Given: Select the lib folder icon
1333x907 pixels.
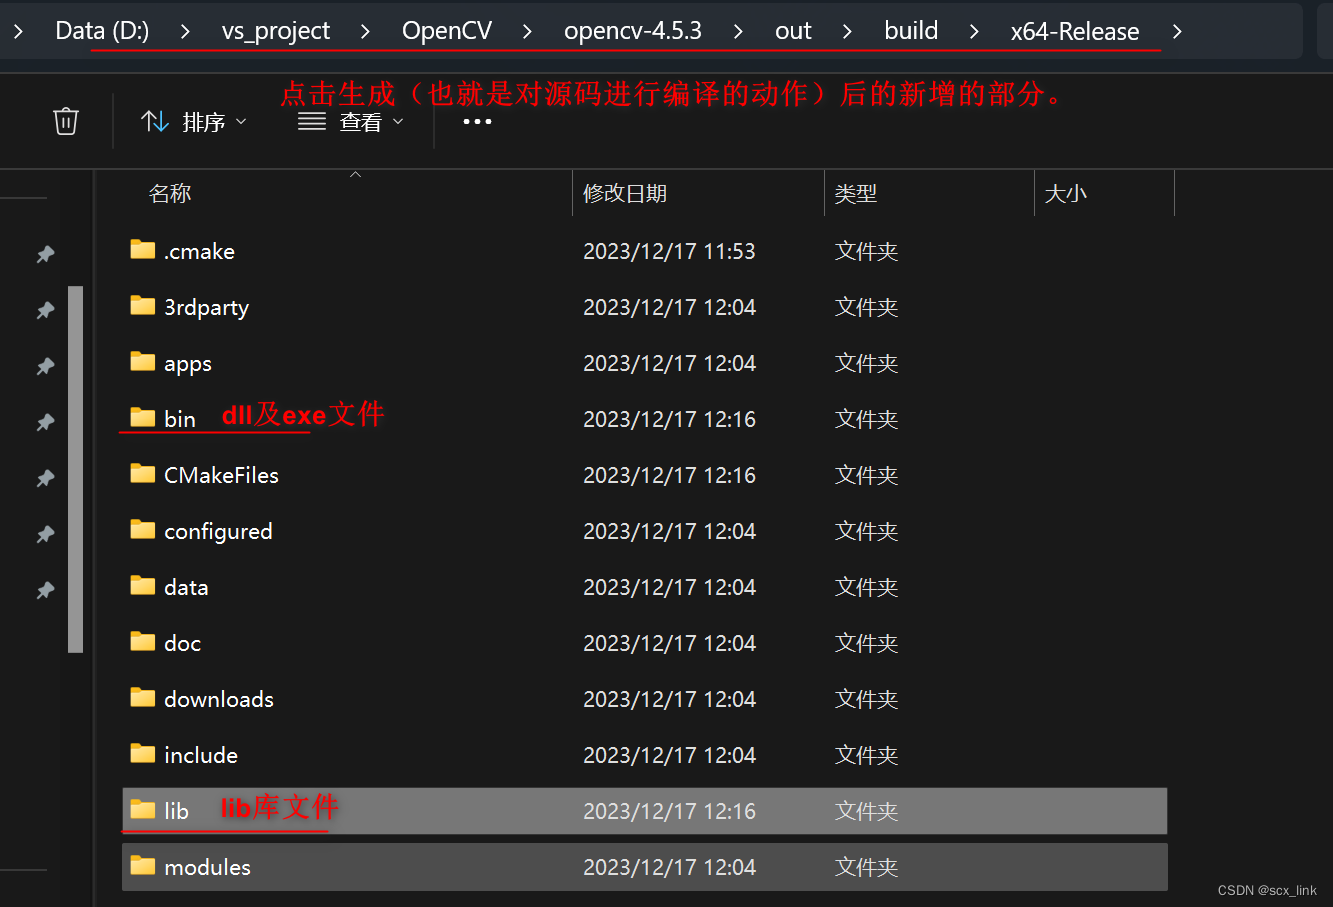Looking at the screenshot, I should 143,810.
